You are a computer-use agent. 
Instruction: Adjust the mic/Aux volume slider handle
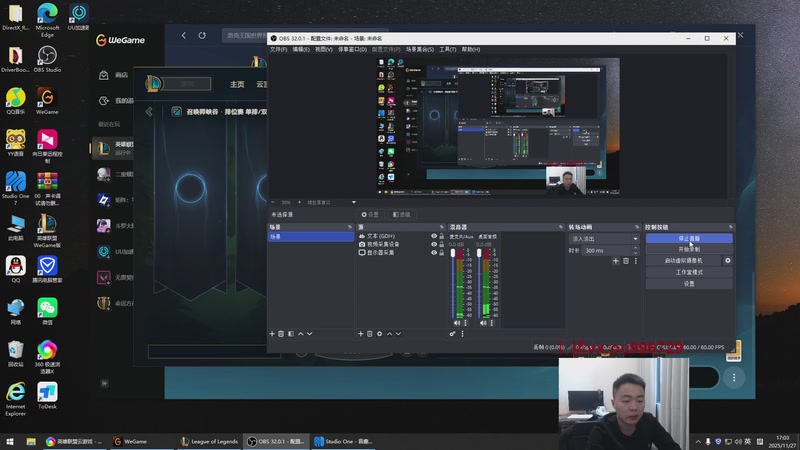[x=453, y=254]
